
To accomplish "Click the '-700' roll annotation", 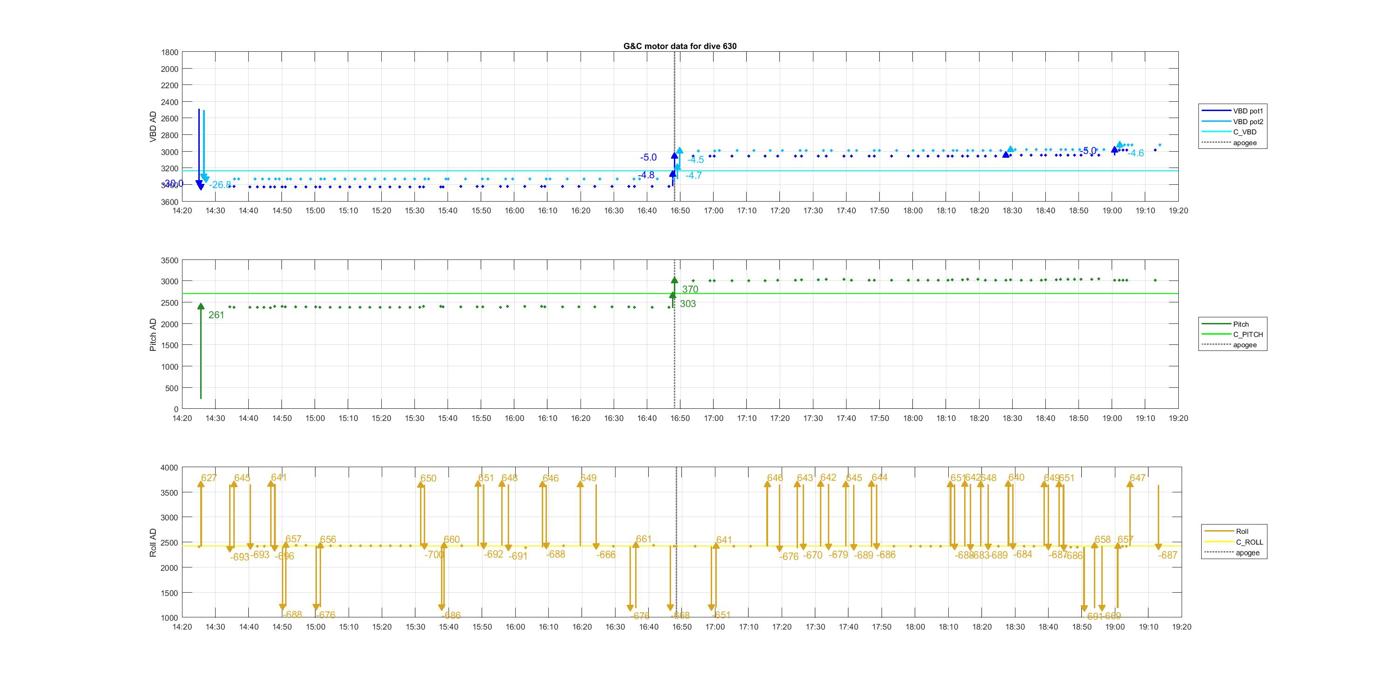I will (434, 555).
